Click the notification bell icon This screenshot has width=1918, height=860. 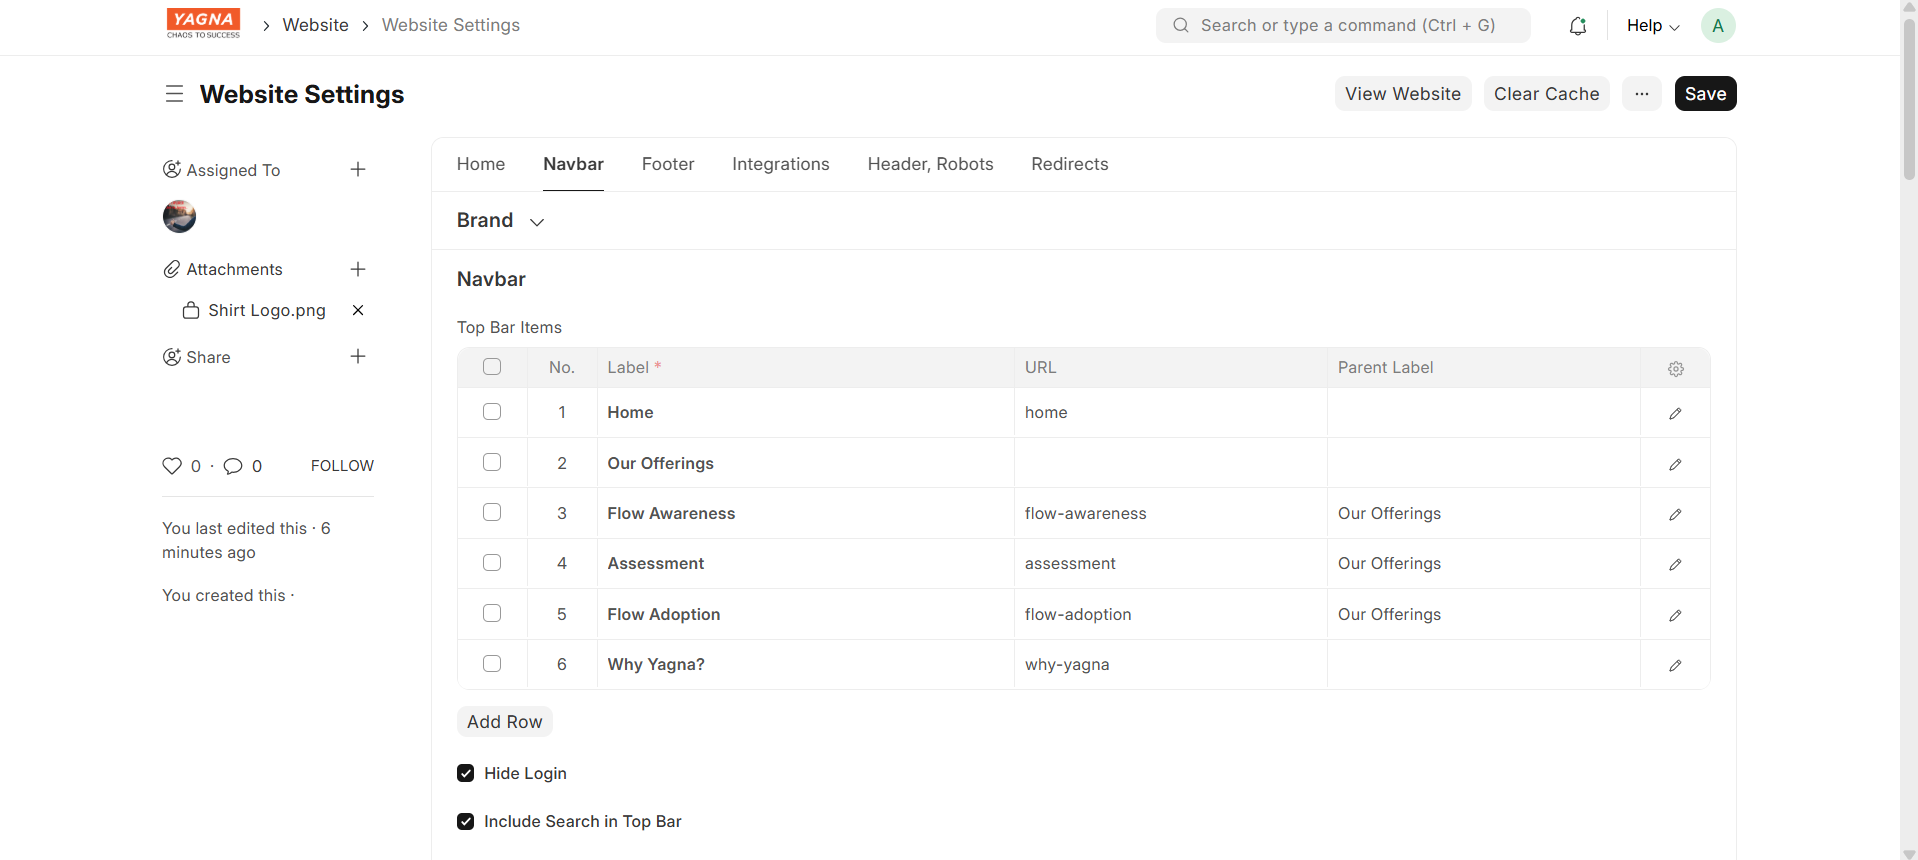coord(1577,26)
